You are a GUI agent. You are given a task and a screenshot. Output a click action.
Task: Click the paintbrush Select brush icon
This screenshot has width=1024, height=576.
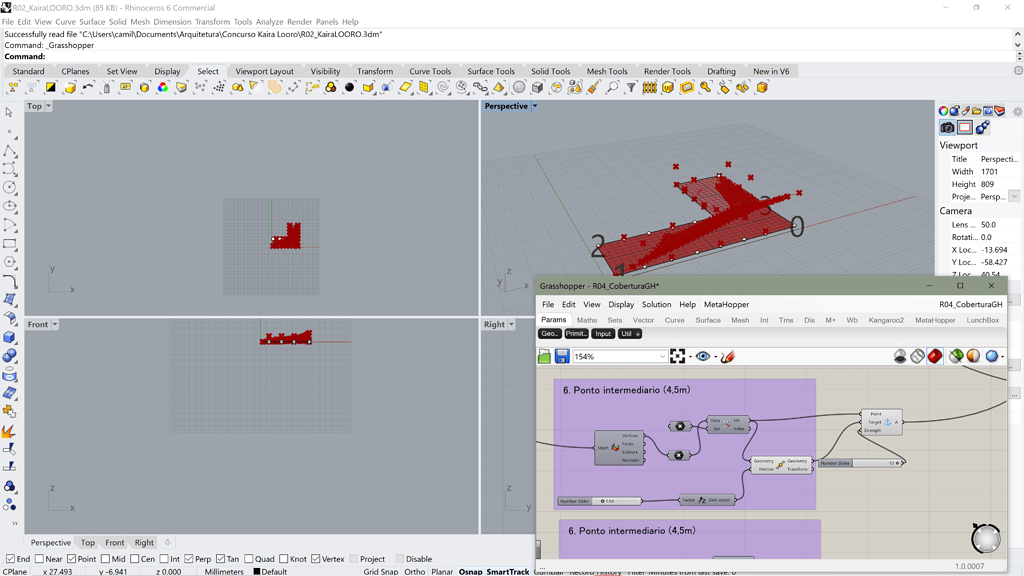(x=593, y=87)
